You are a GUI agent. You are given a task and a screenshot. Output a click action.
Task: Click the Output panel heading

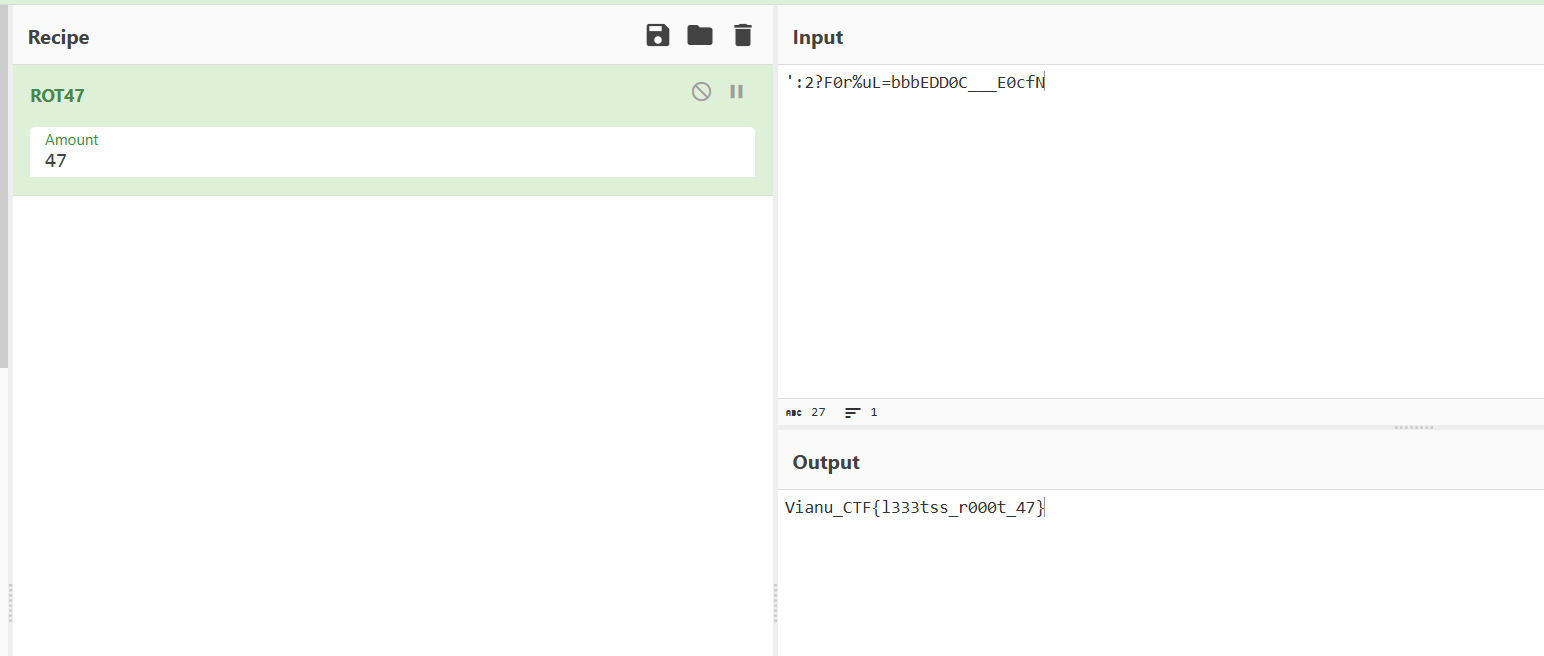click(826, 462)
